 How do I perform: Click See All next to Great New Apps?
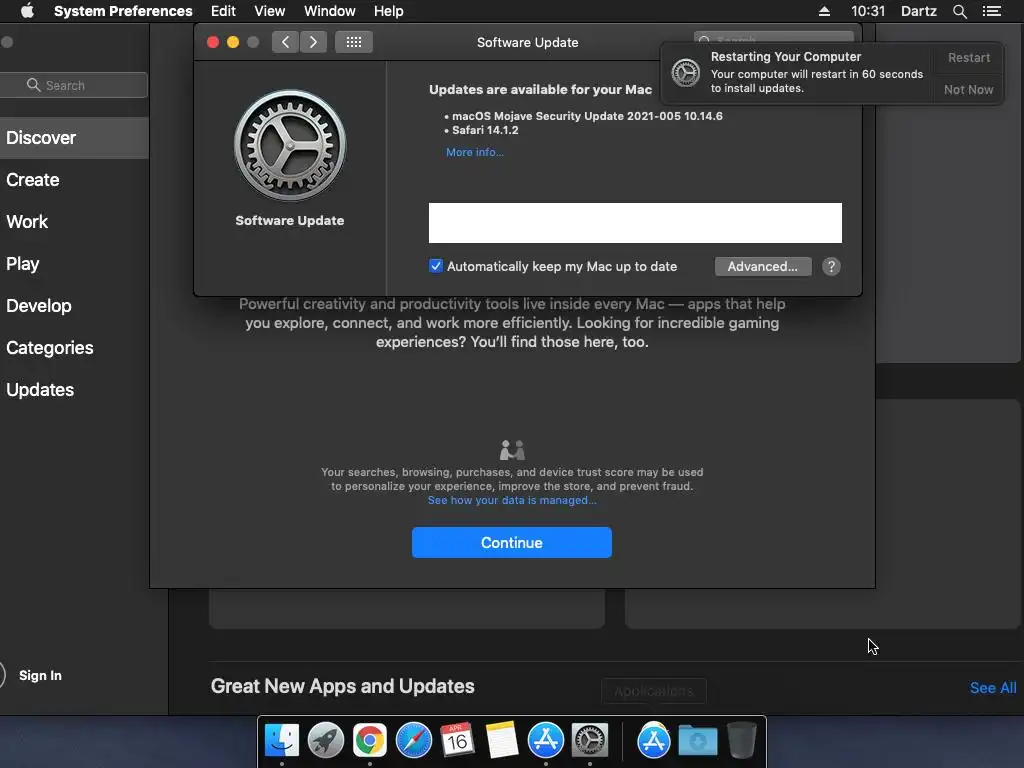(993, 688)
